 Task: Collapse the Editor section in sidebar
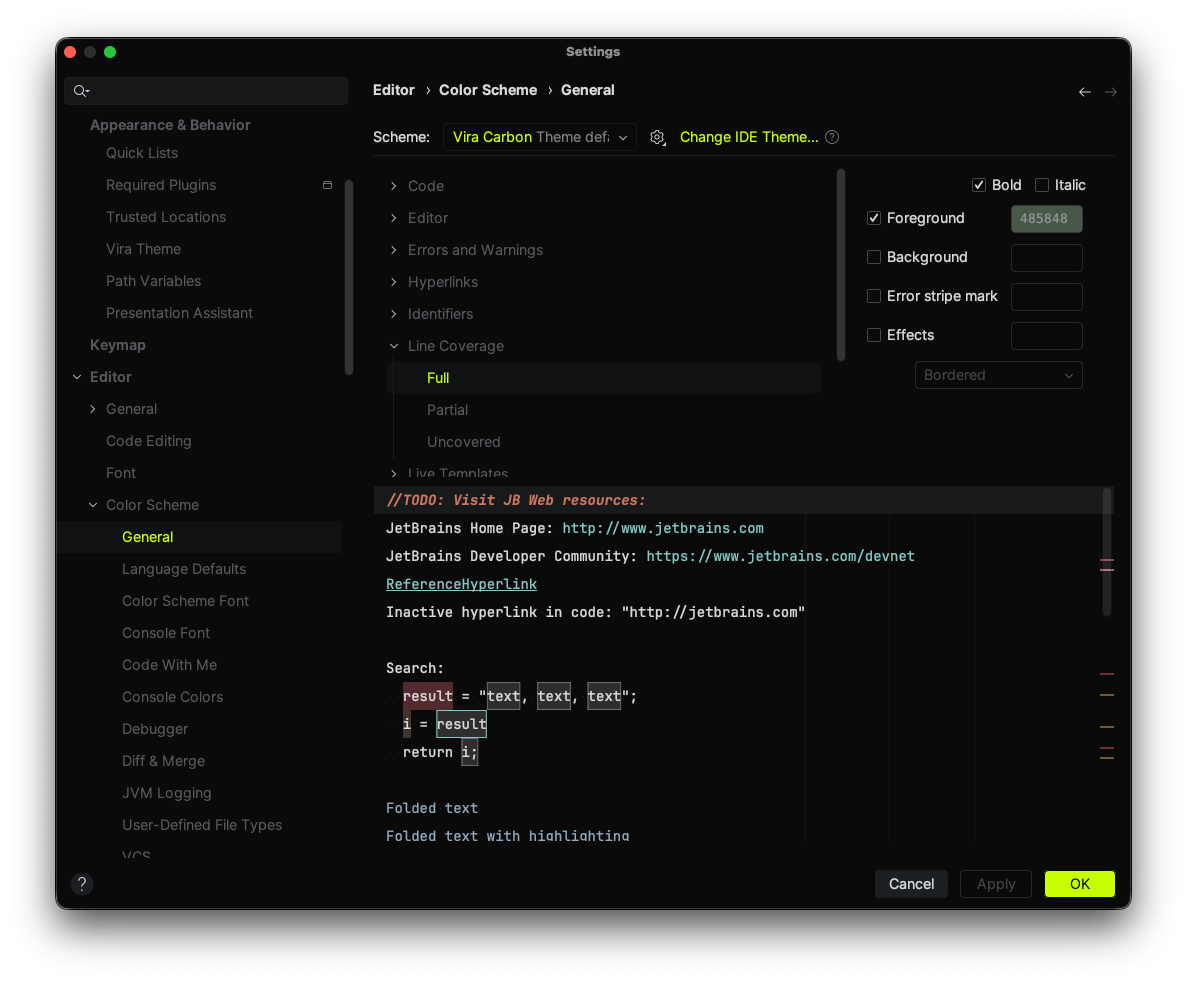pyautogui.click(x=77, y=377)
